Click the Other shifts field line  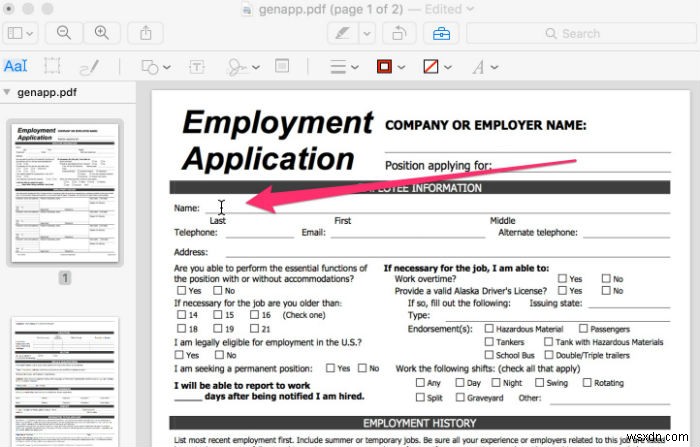[x=610, y=399]
